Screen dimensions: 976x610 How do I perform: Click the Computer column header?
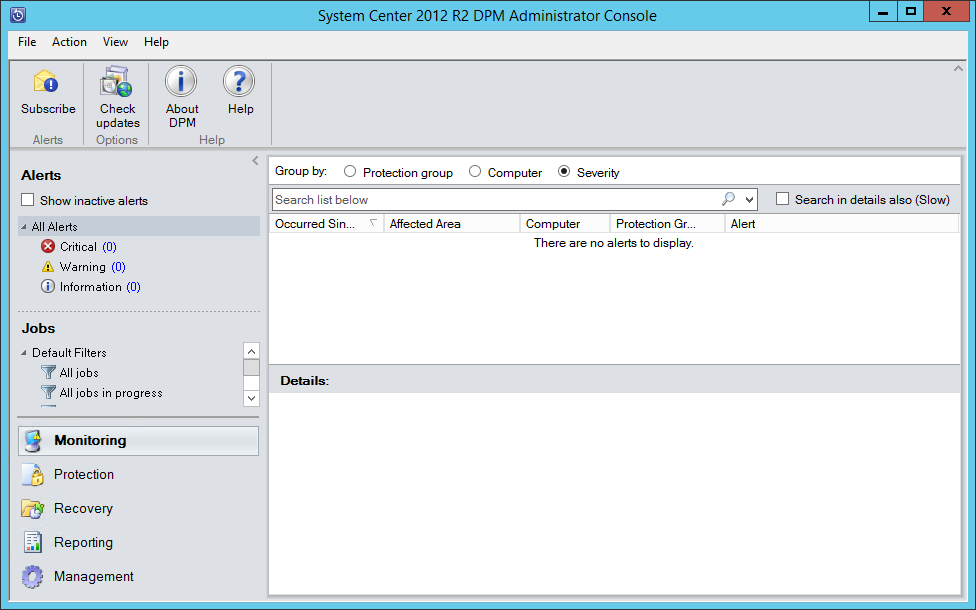click(x=565, y=223)
